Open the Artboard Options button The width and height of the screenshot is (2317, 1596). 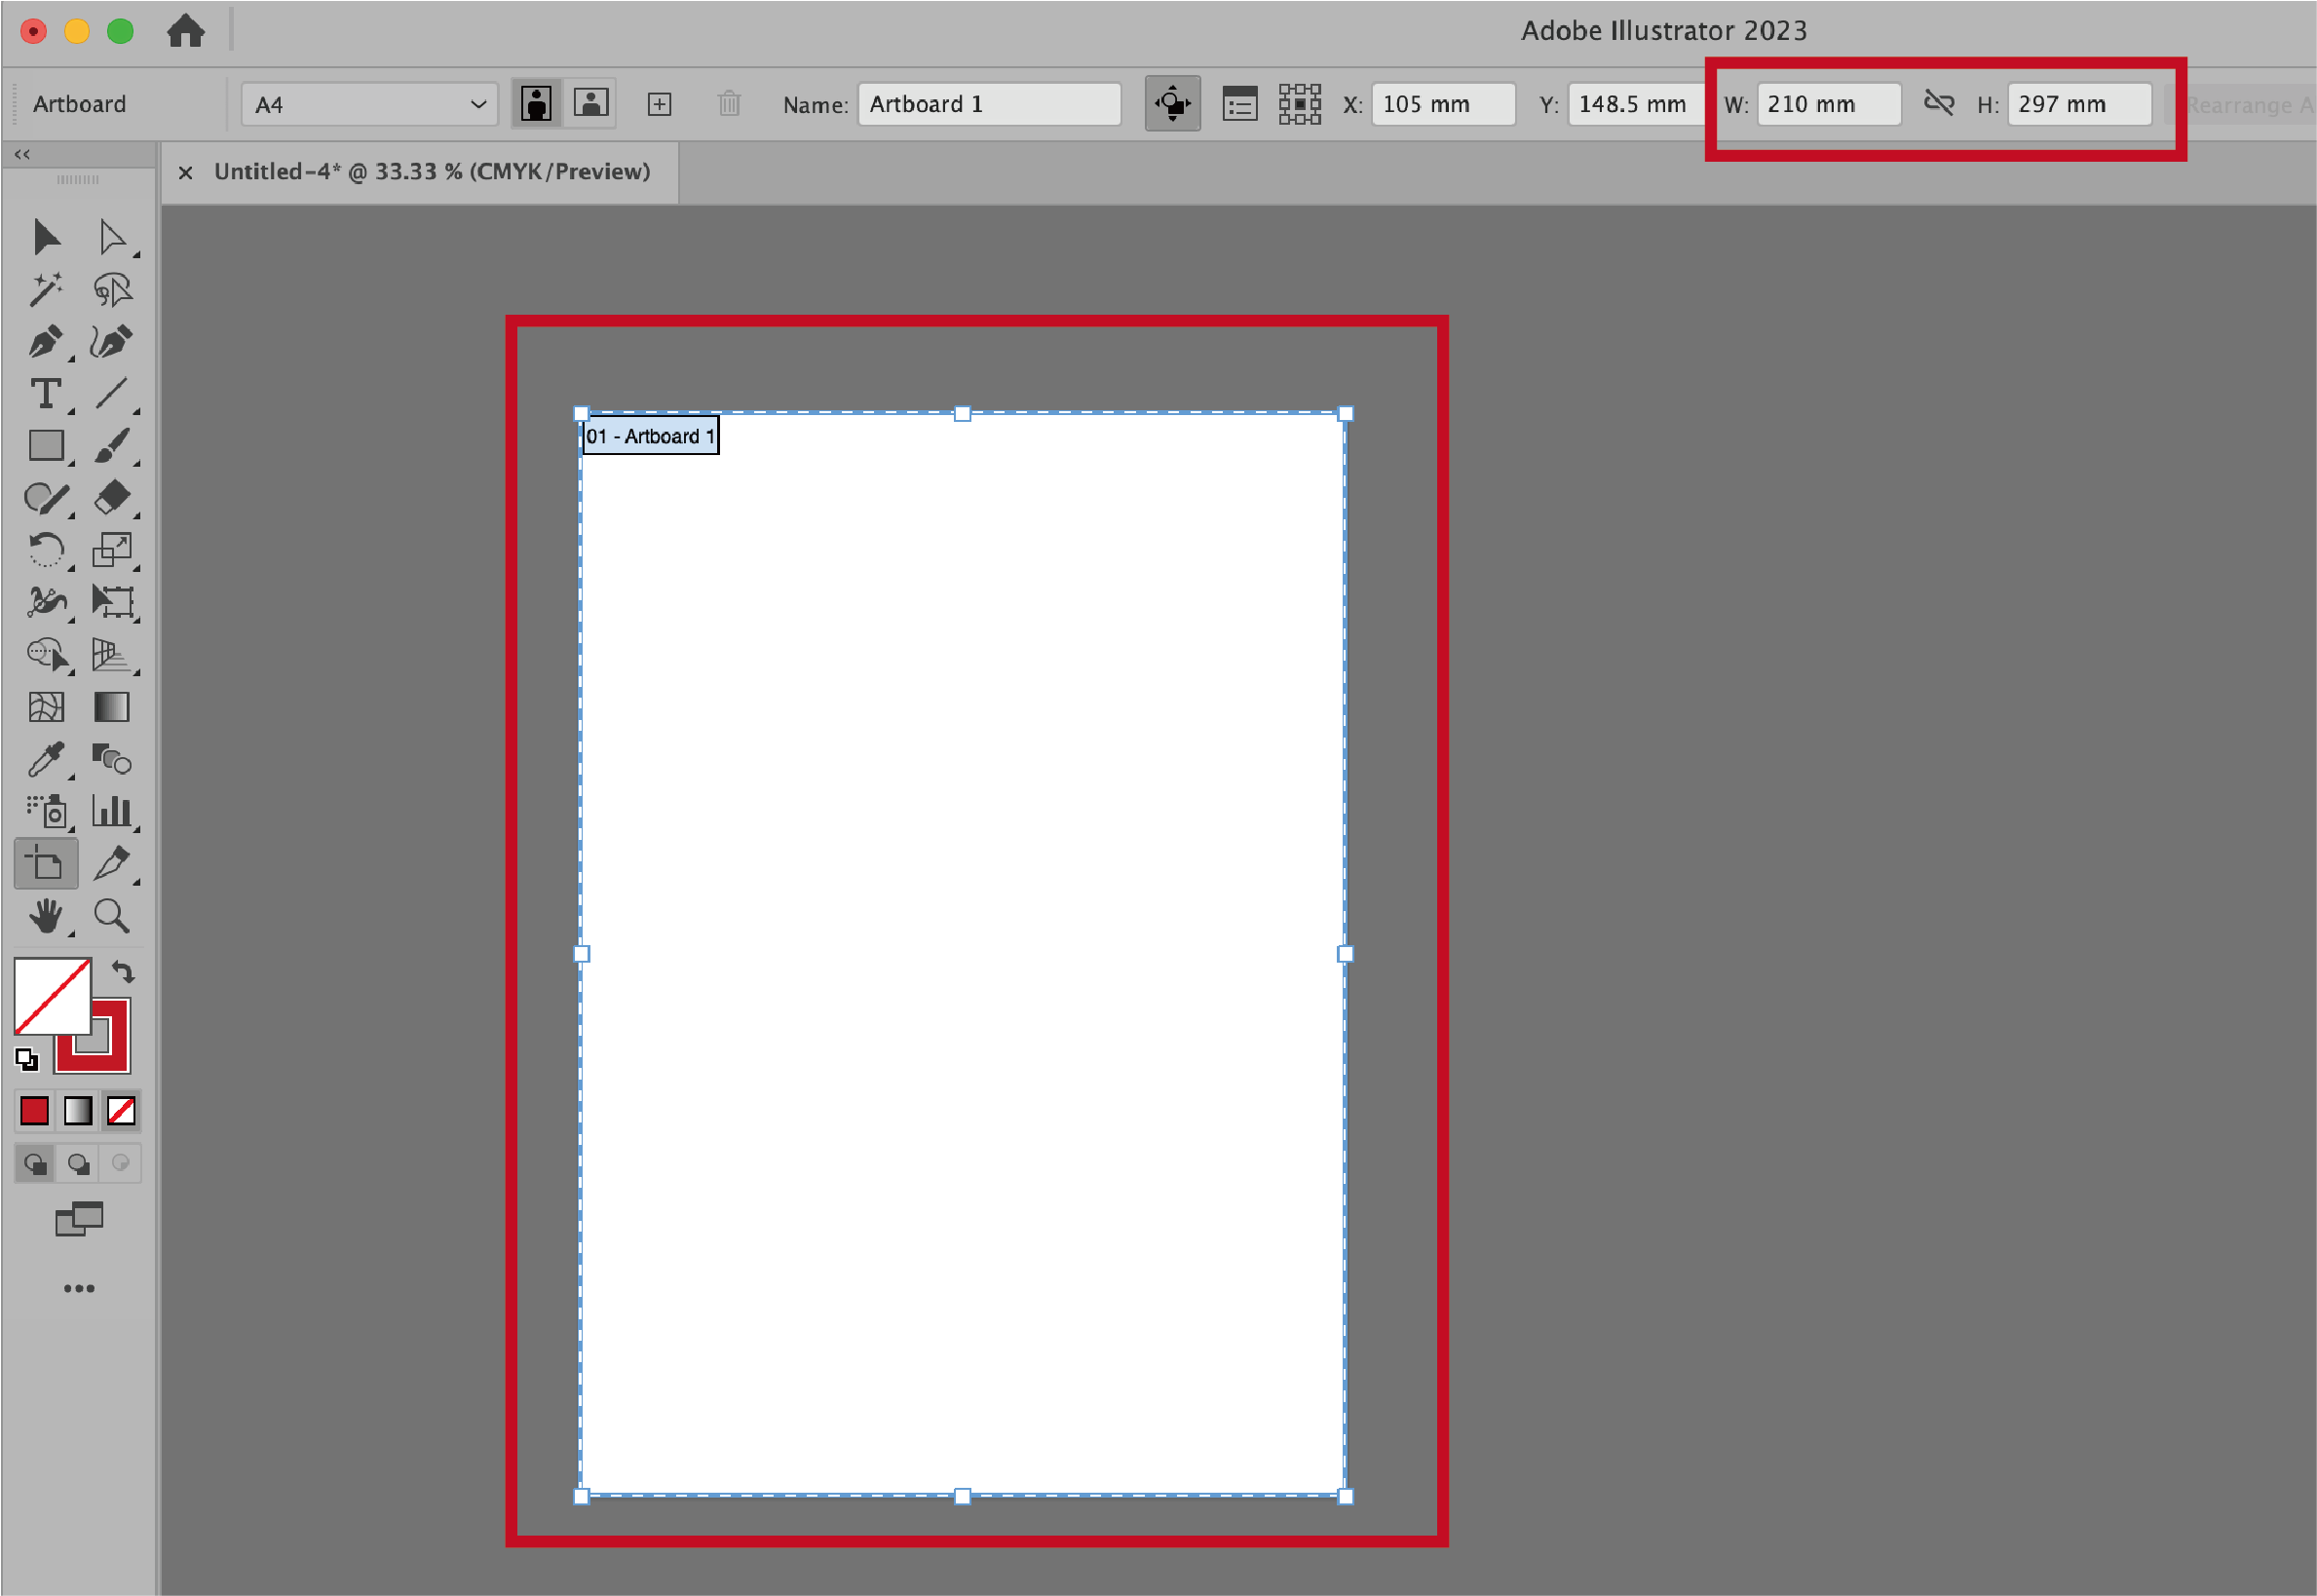click(x=1239, y=104)
